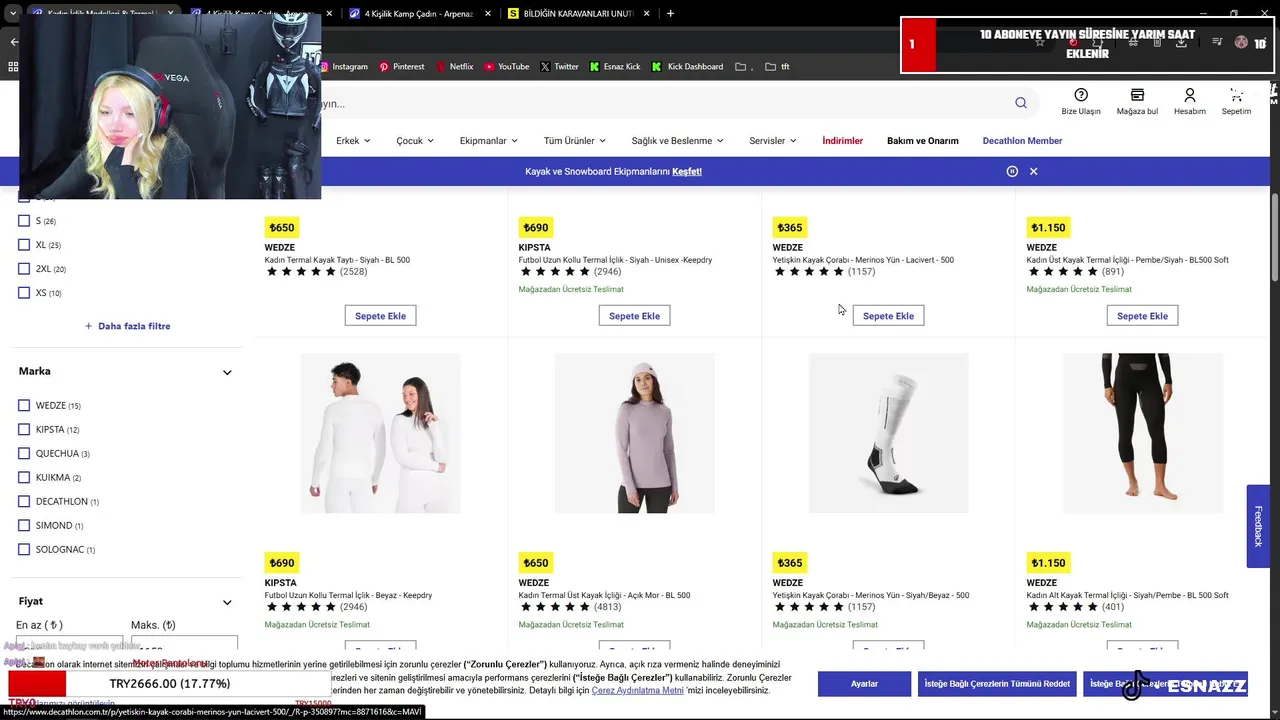This screenshot has height=720, width=1280.
Task: Open Pinterest bookmark
Action: point(402,67)
